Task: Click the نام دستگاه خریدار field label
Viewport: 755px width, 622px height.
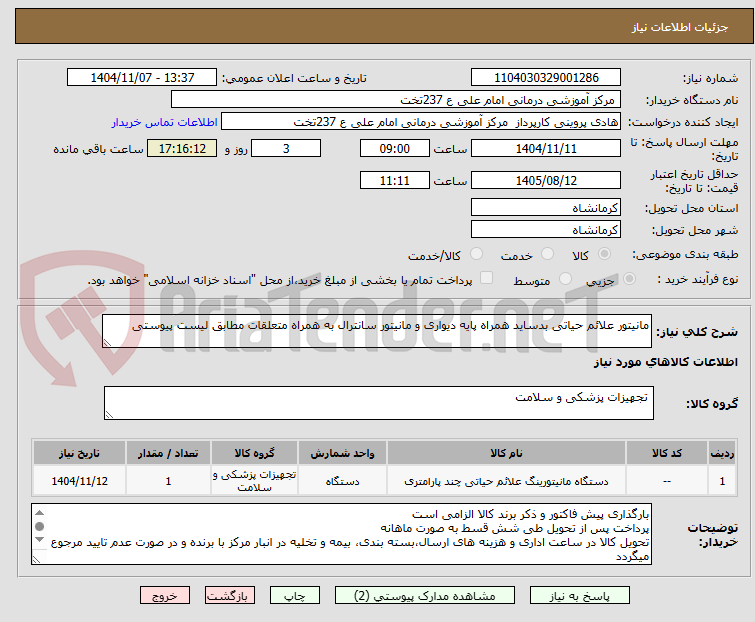Action: click(x=692, y=100)
